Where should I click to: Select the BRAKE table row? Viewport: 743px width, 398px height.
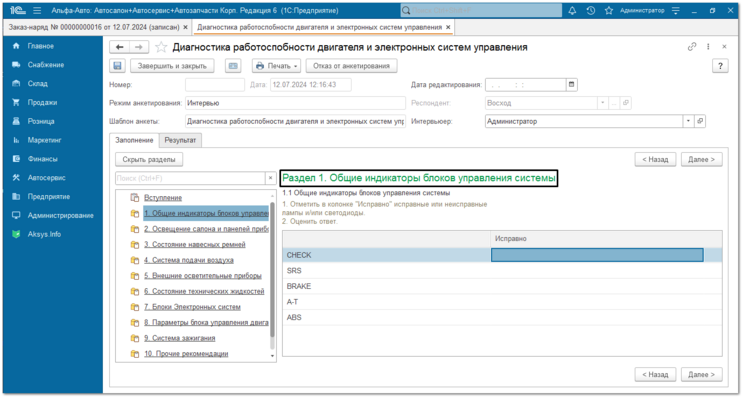point(502,286)
